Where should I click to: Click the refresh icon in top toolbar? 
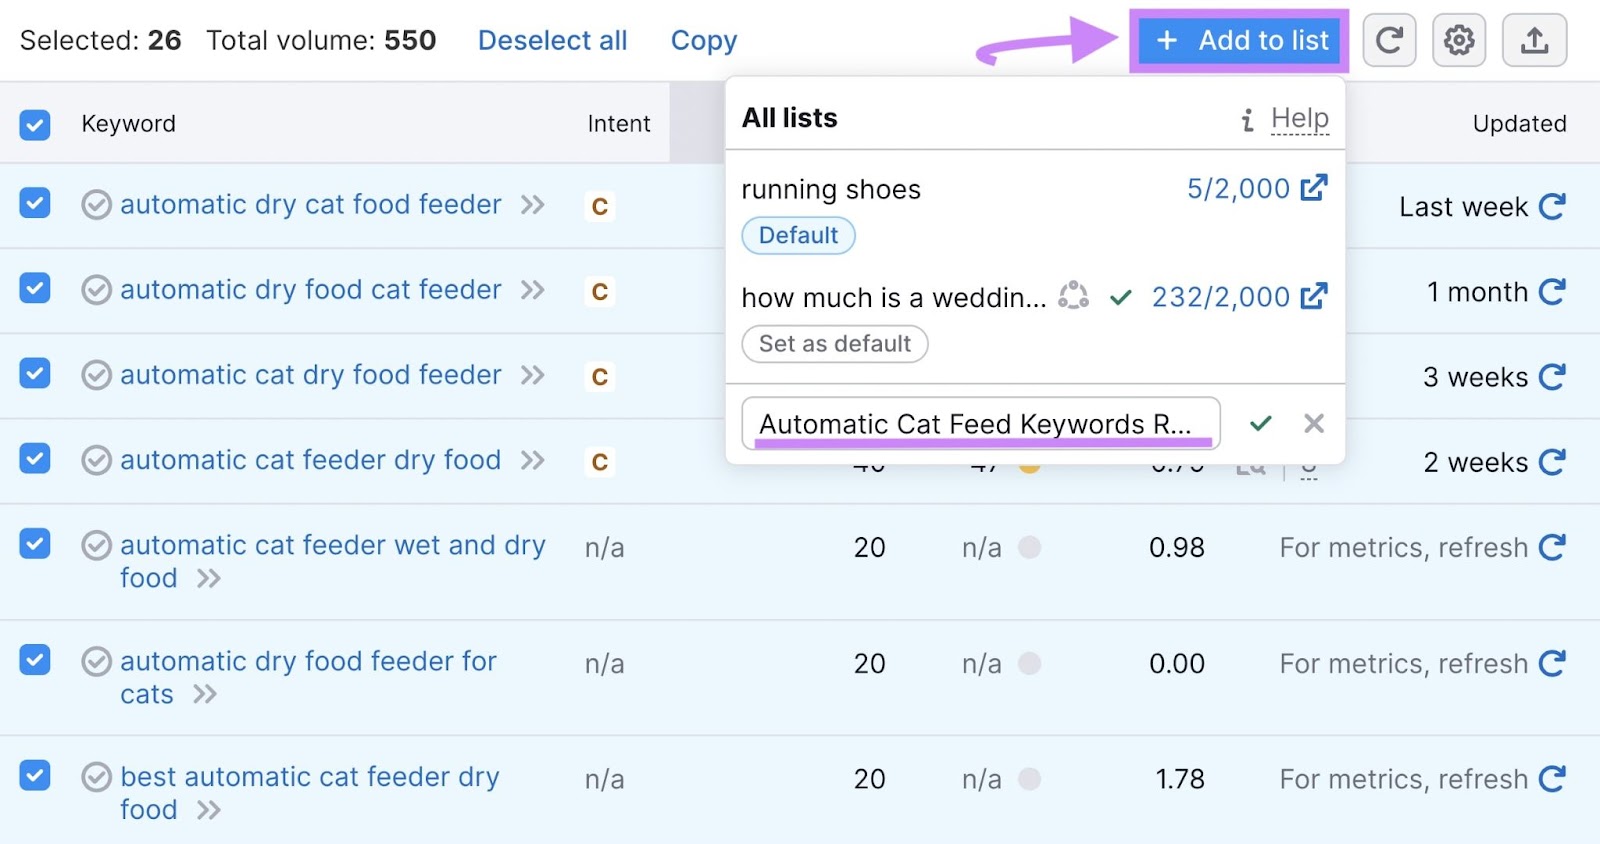point(1389,41)
